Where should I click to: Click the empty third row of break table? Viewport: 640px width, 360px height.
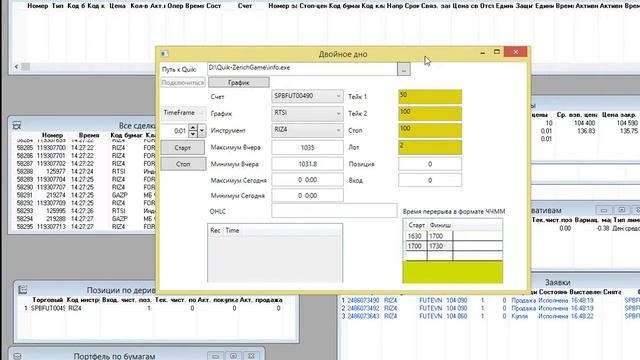453,256
